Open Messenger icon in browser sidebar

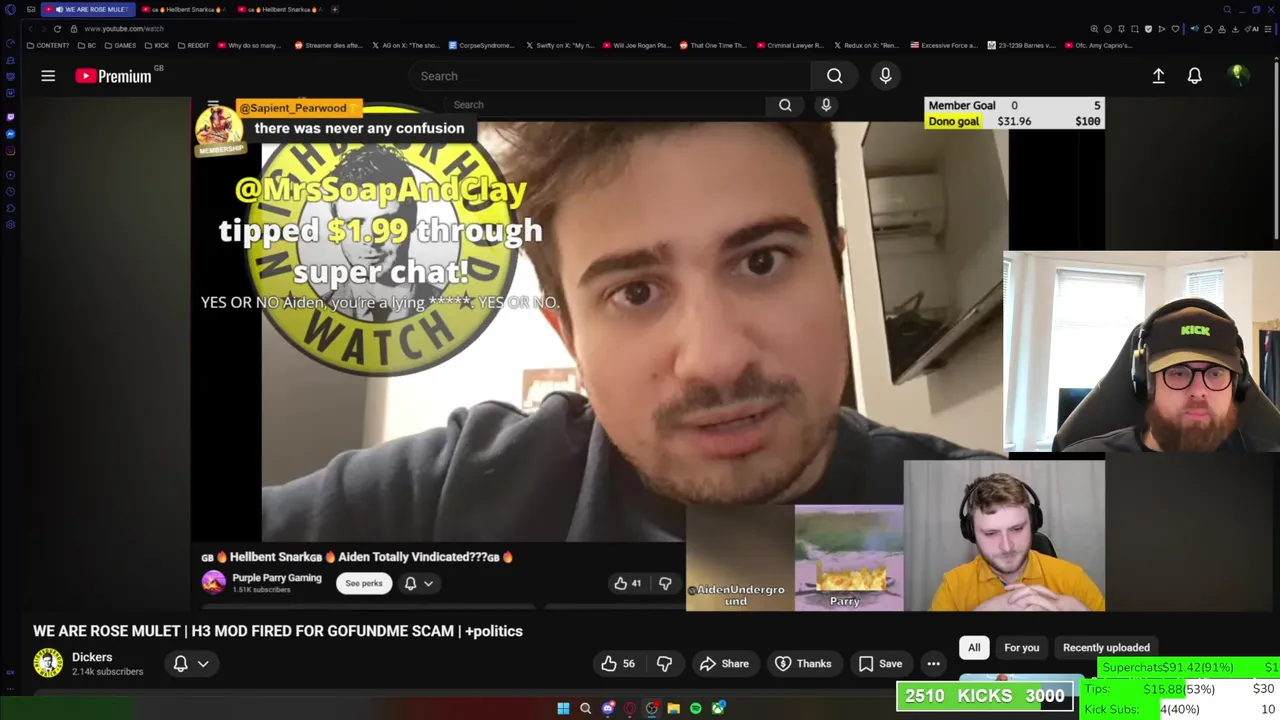10,134
